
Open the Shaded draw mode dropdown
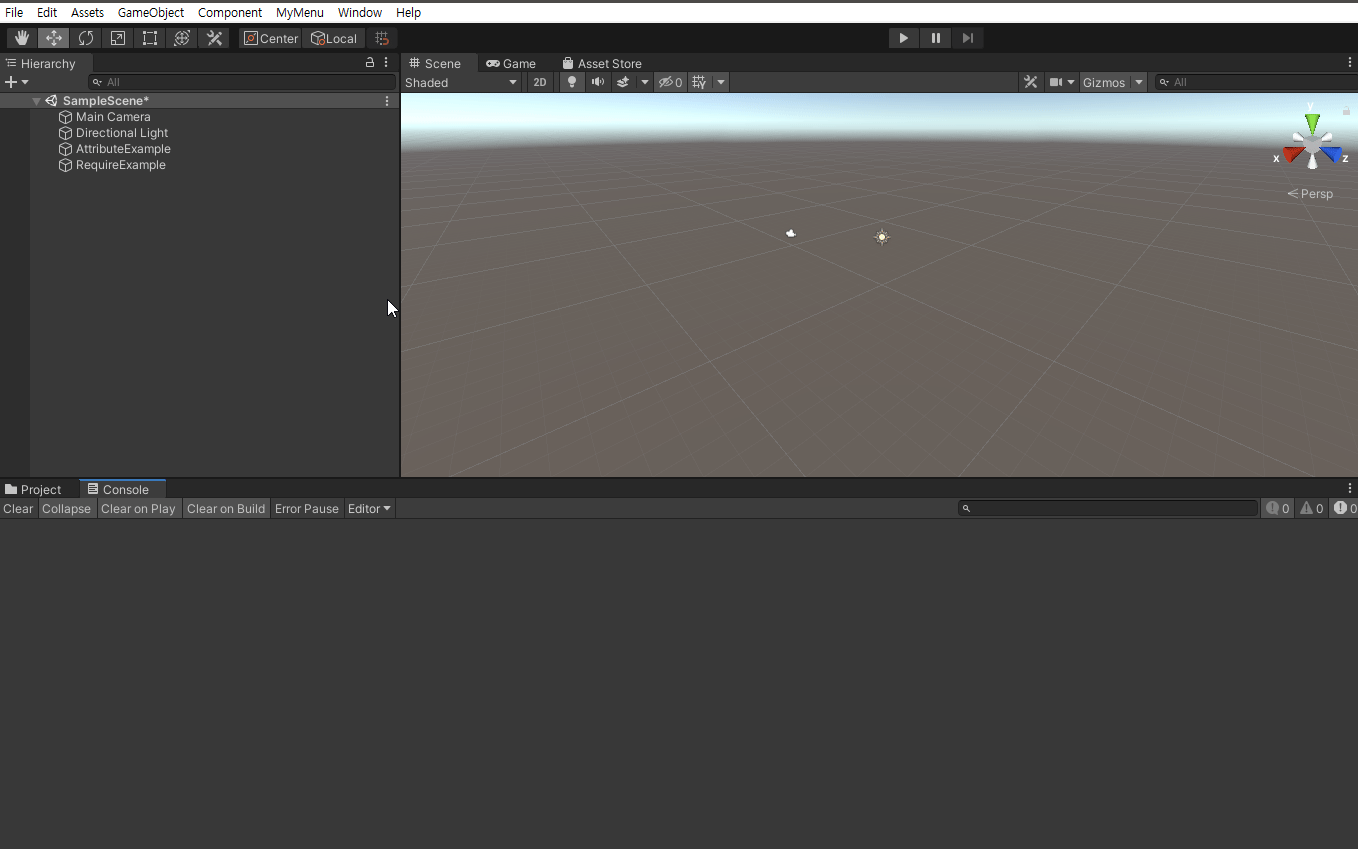(x=462, y=82)
